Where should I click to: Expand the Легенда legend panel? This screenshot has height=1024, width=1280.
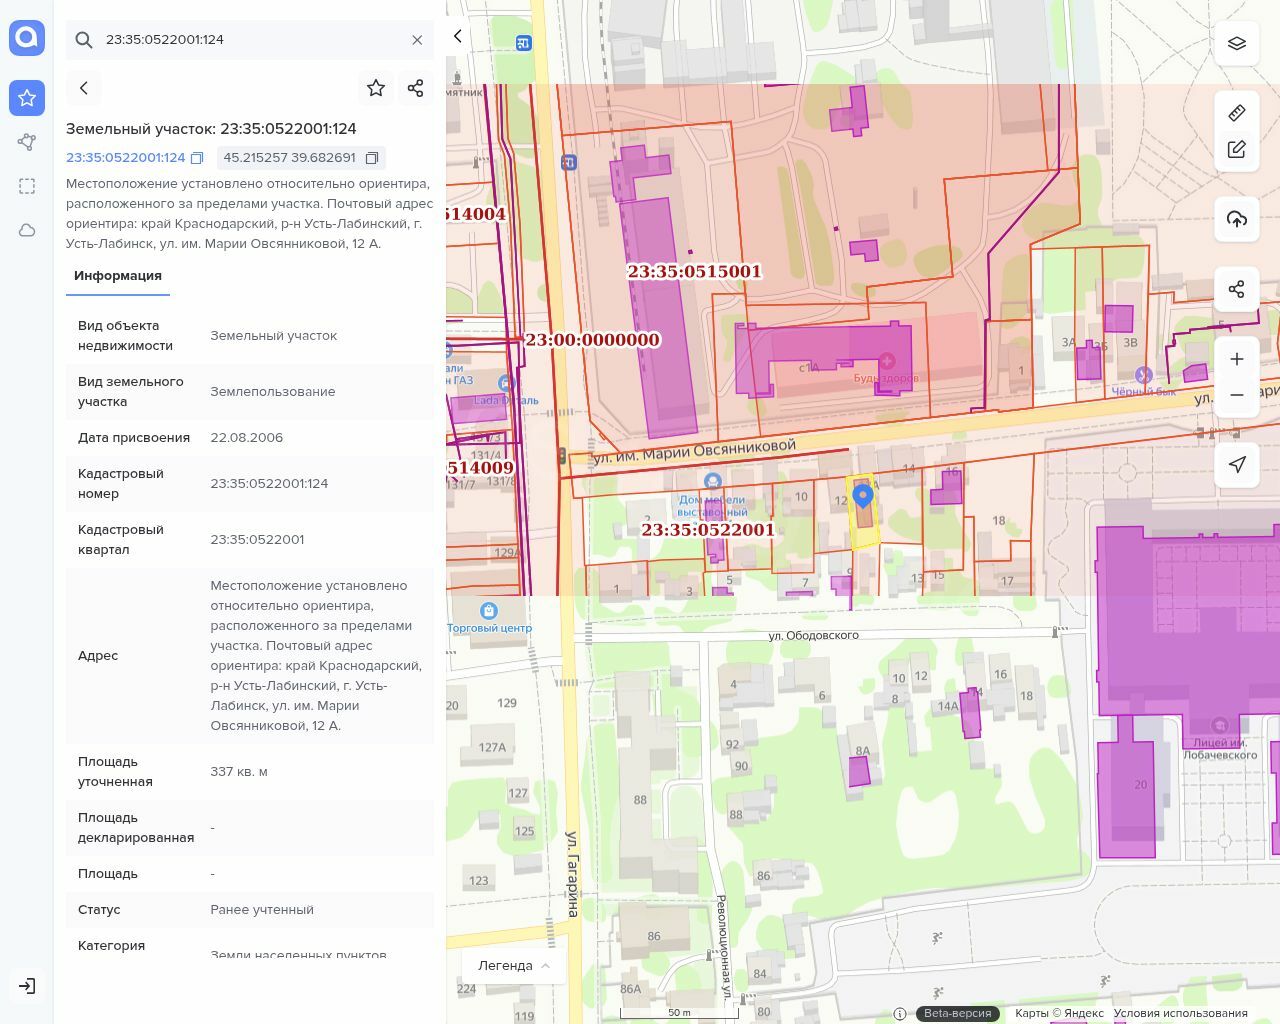tap(514, 965)
